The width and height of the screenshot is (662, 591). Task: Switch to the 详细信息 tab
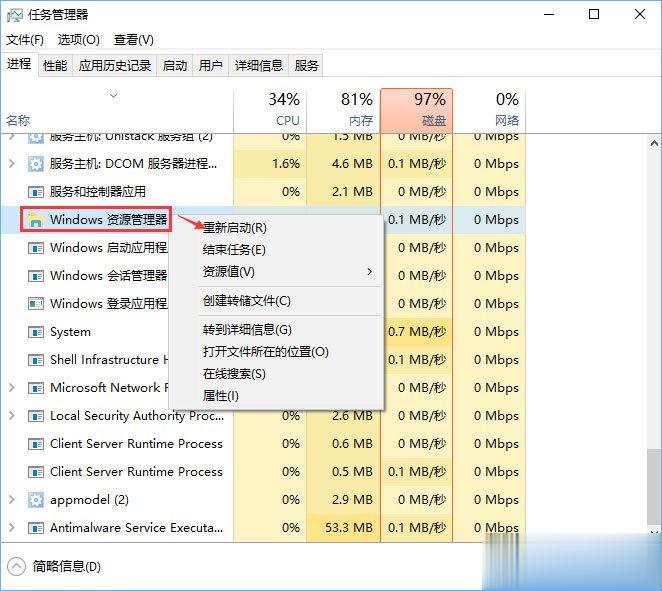click(258, 65)
